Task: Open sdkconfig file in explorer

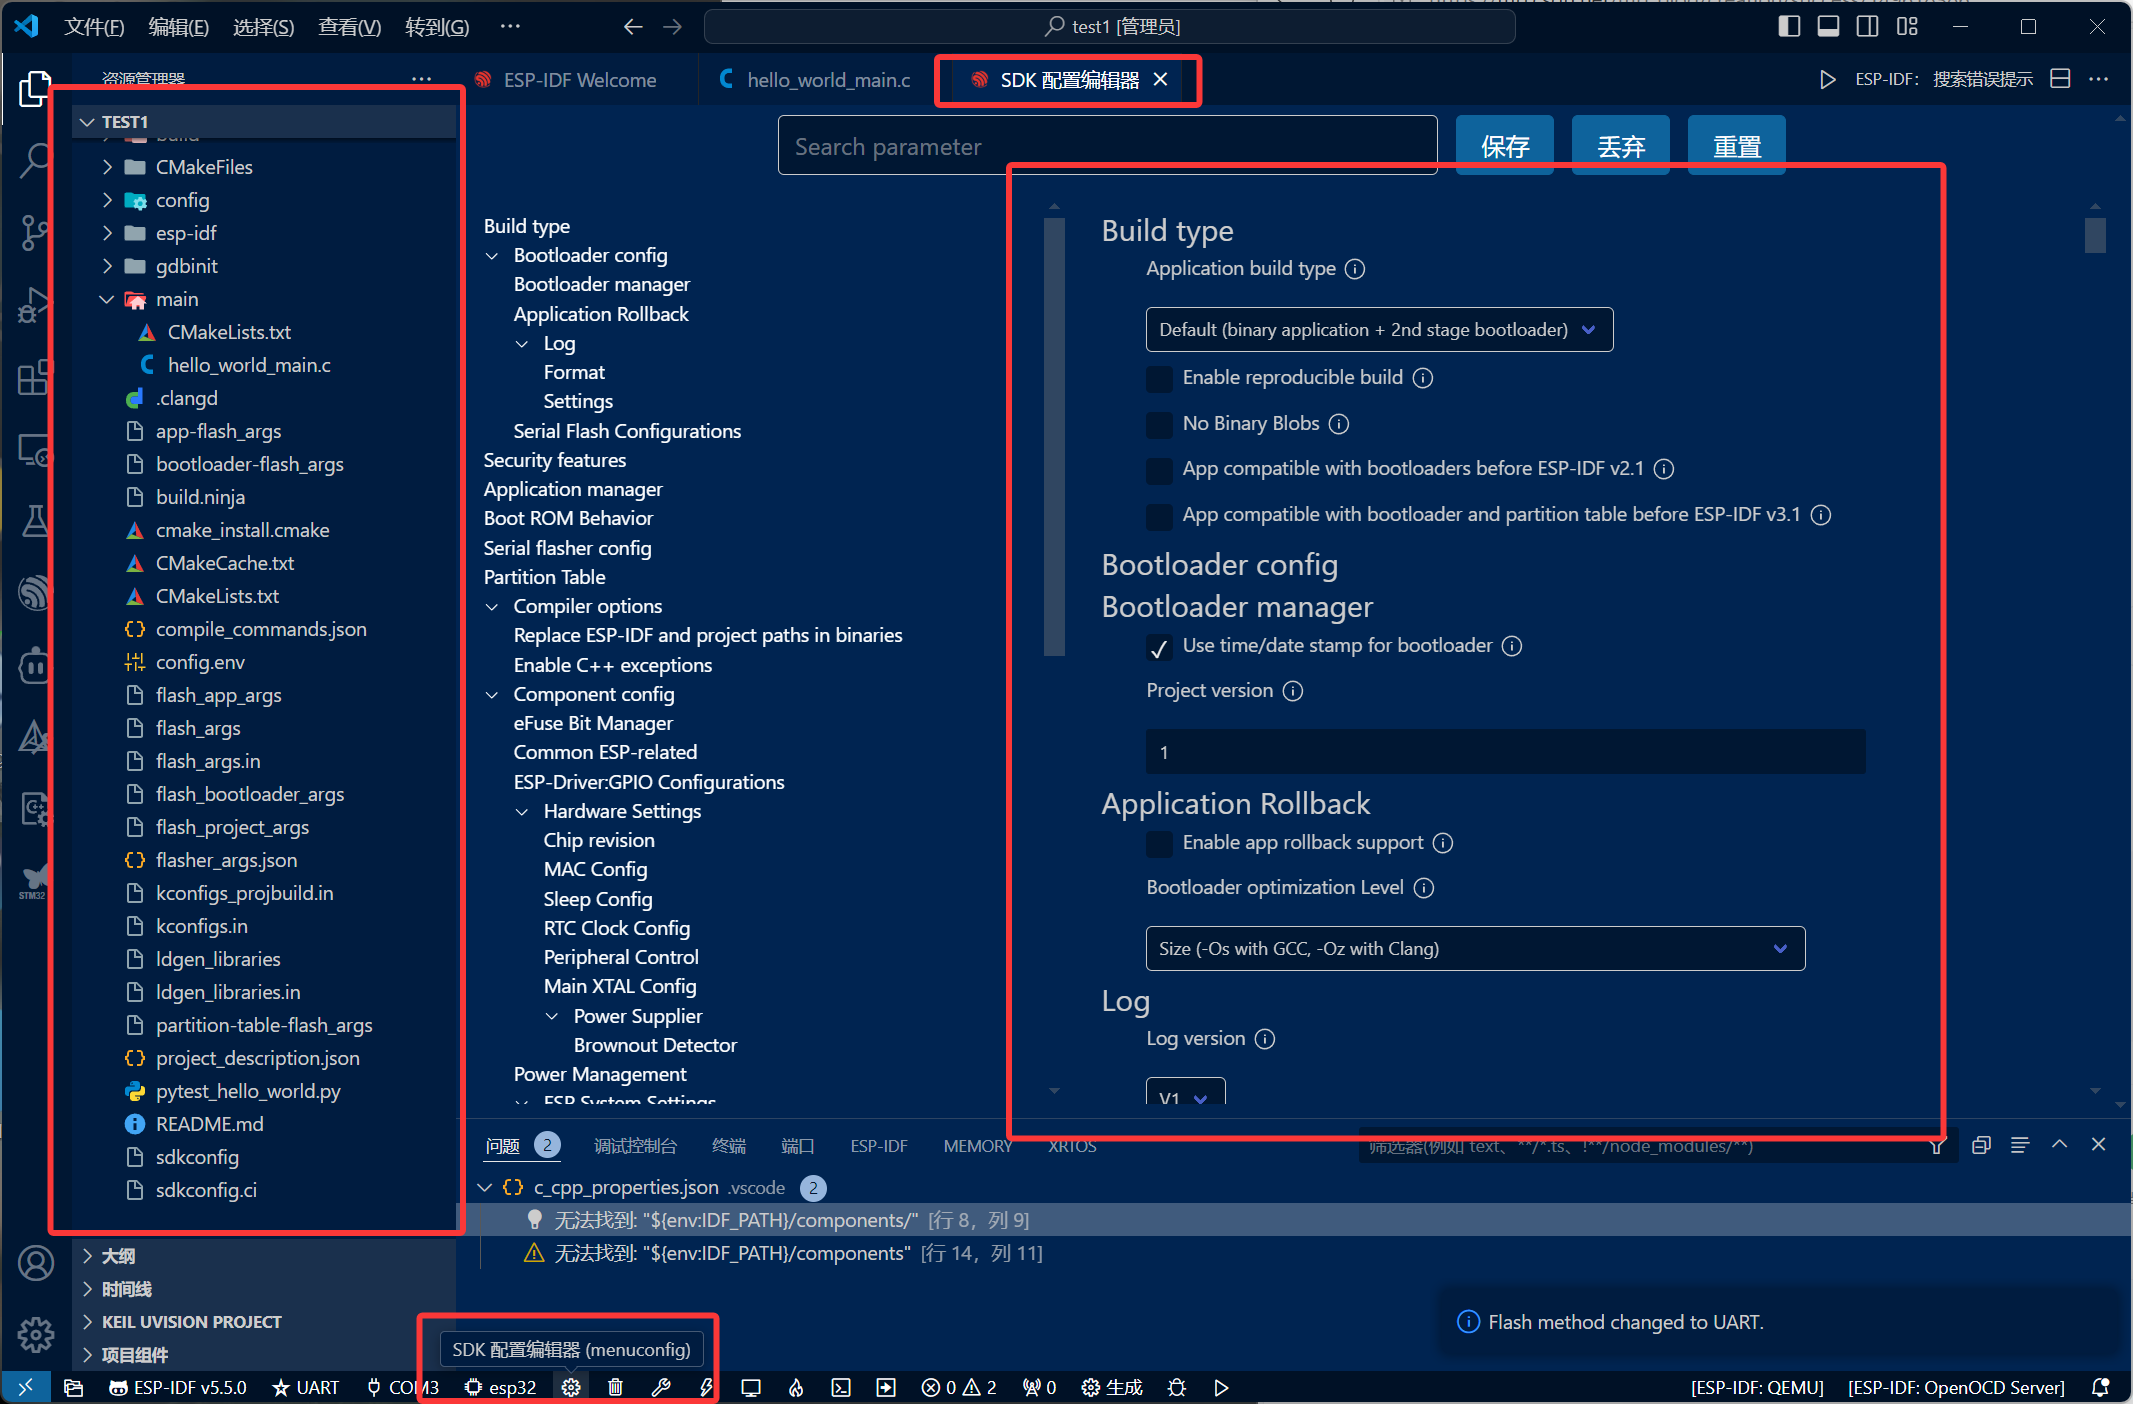Action: 197,1157
